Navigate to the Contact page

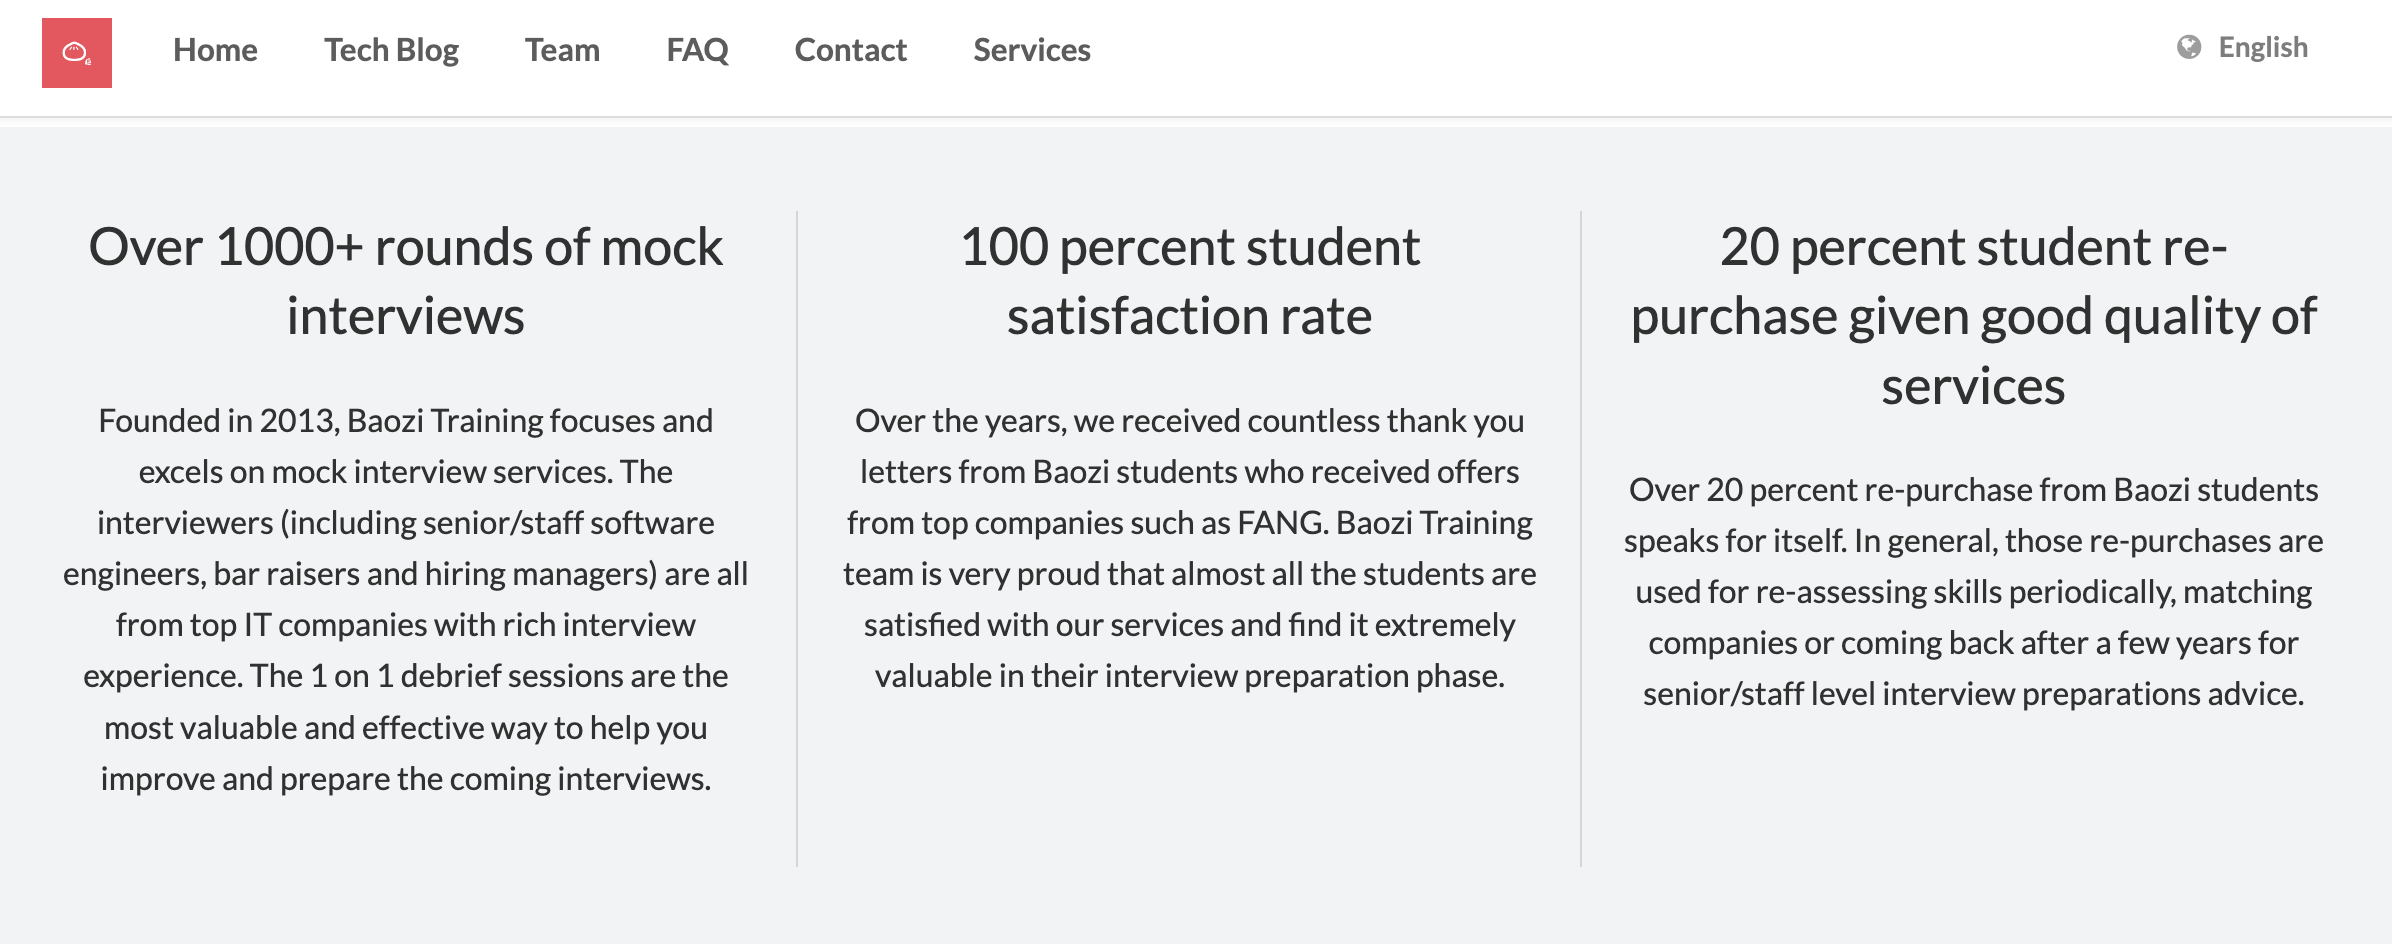pyautogui.click(x=850, y=50)
